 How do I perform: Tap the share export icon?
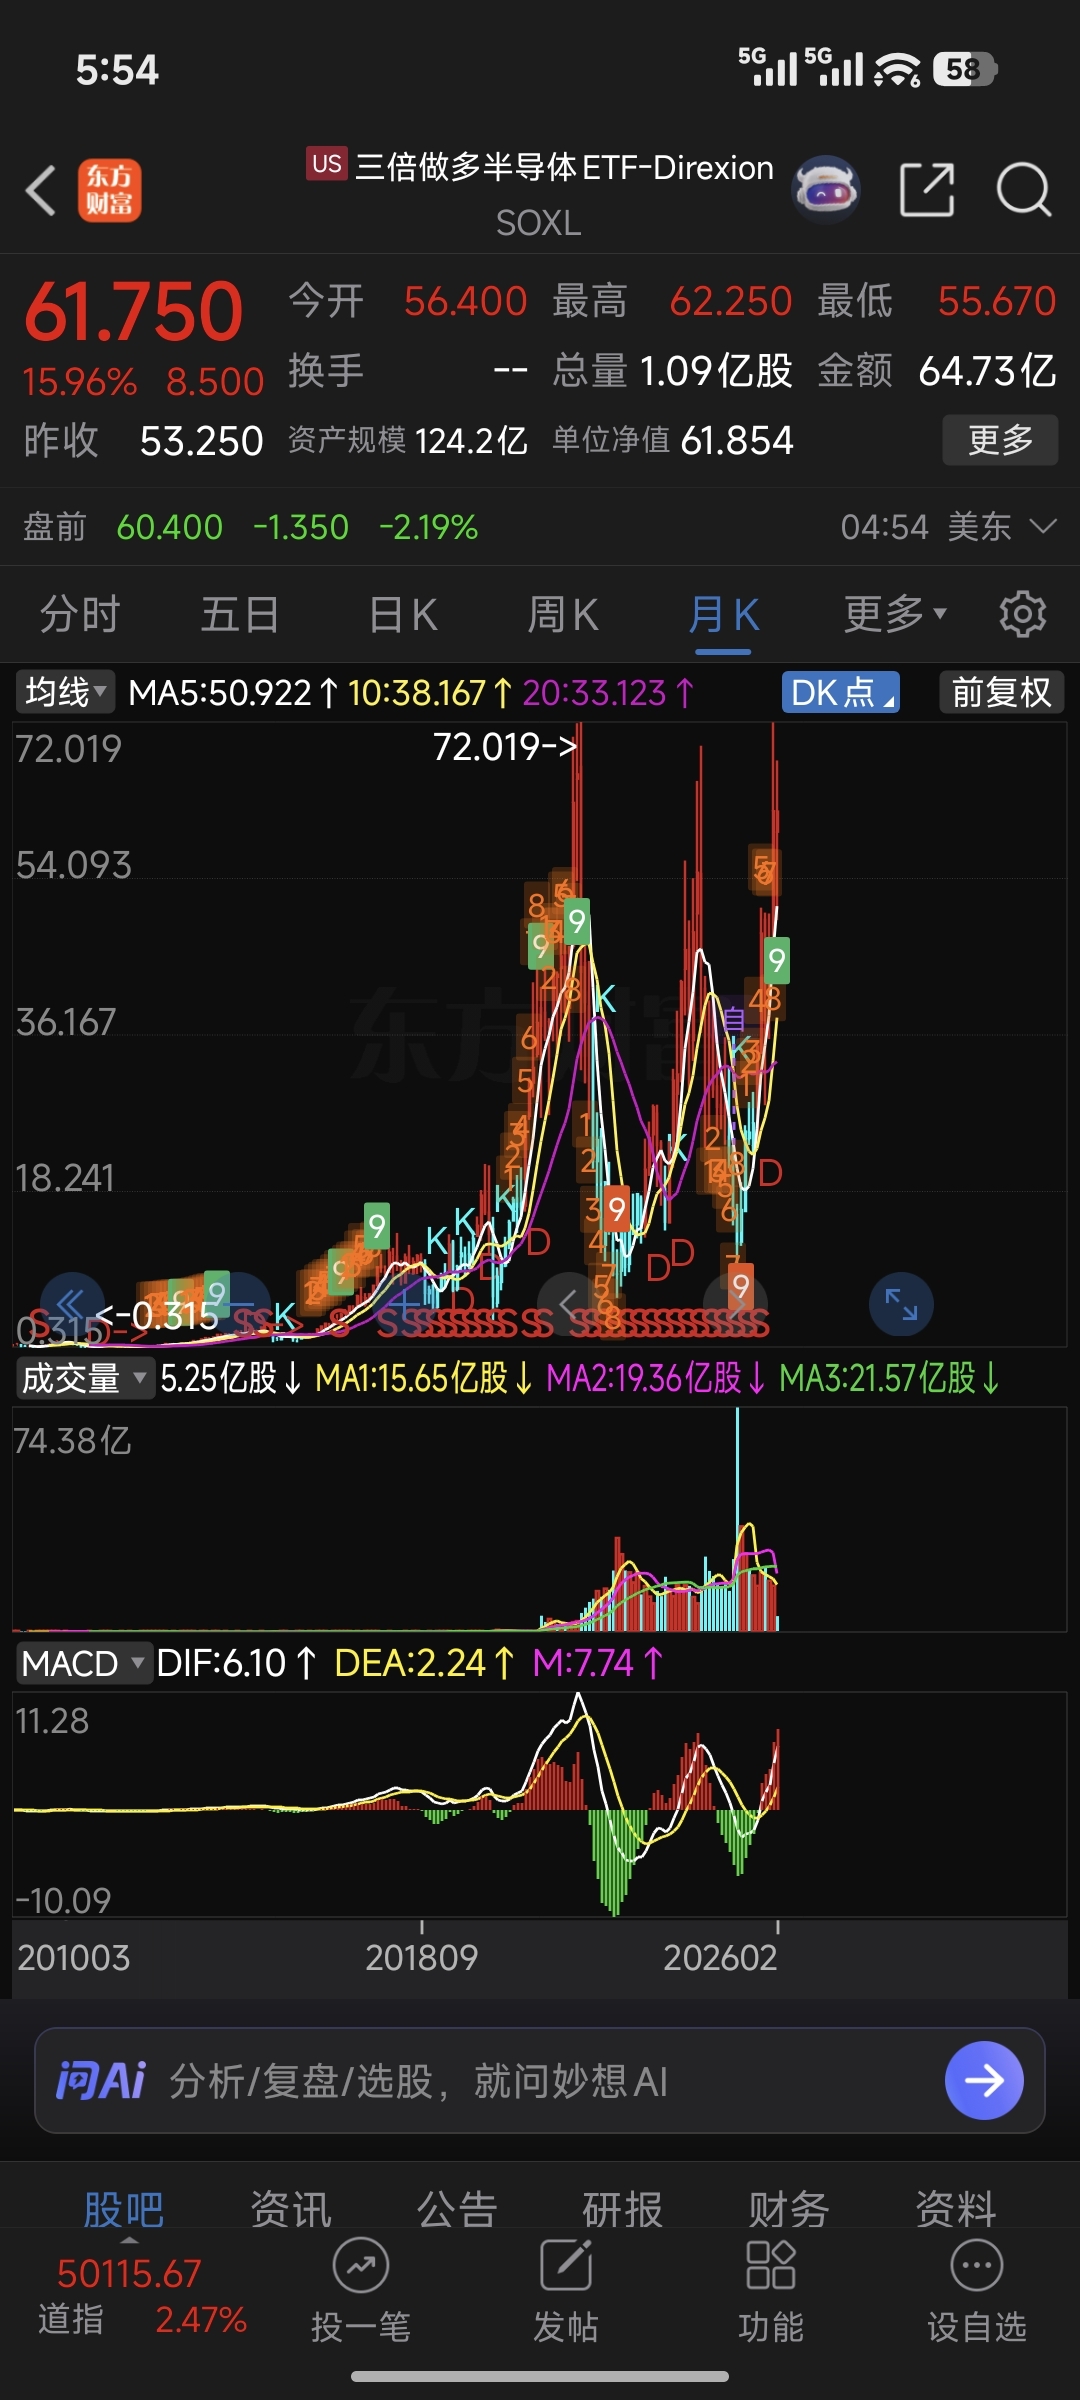tap(927, 189)
